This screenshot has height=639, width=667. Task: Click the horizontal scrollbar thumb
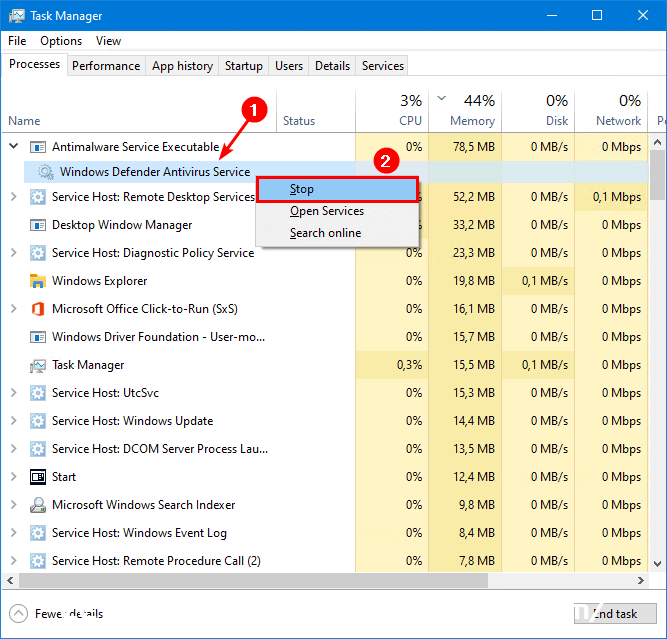[x=253, y=580]
